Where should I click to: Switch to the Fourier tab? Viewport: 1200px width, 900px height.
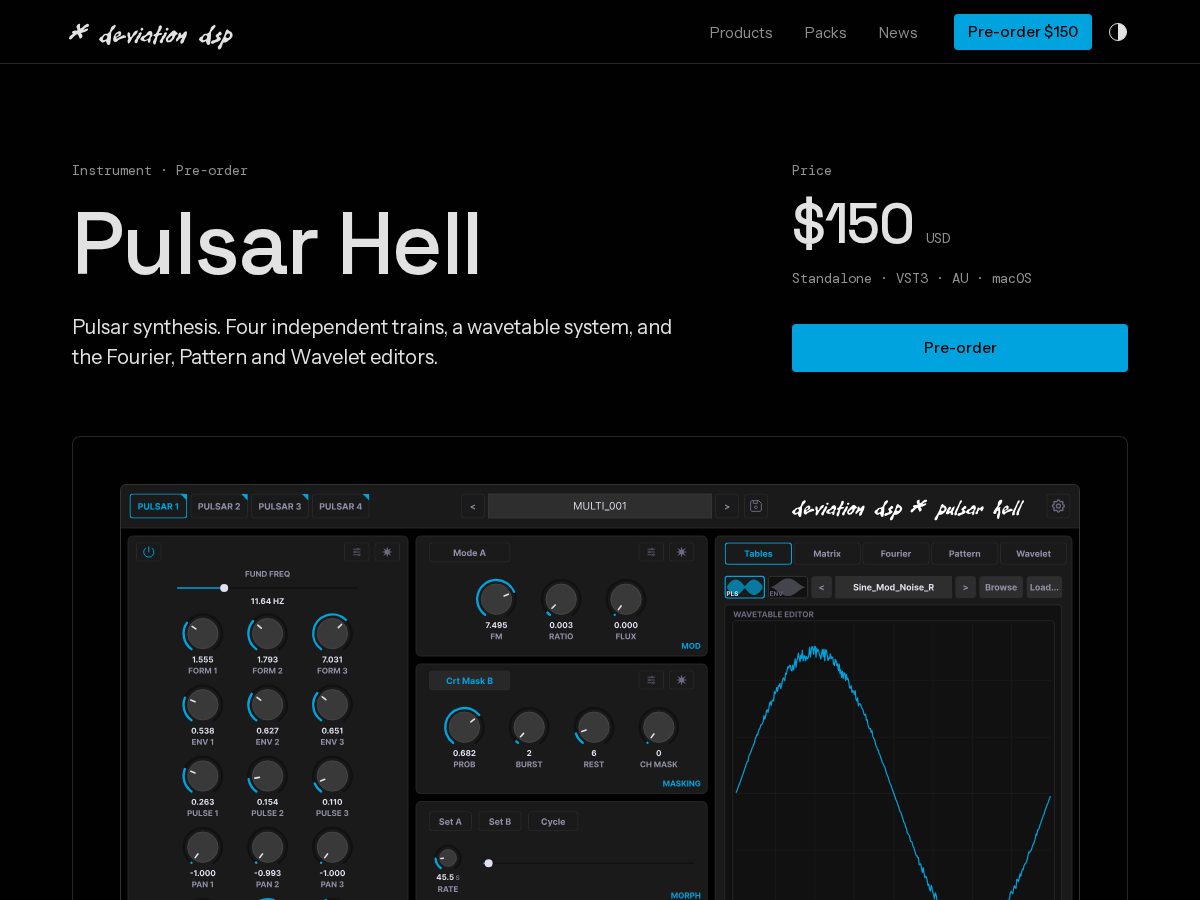[x=896, y=553]
